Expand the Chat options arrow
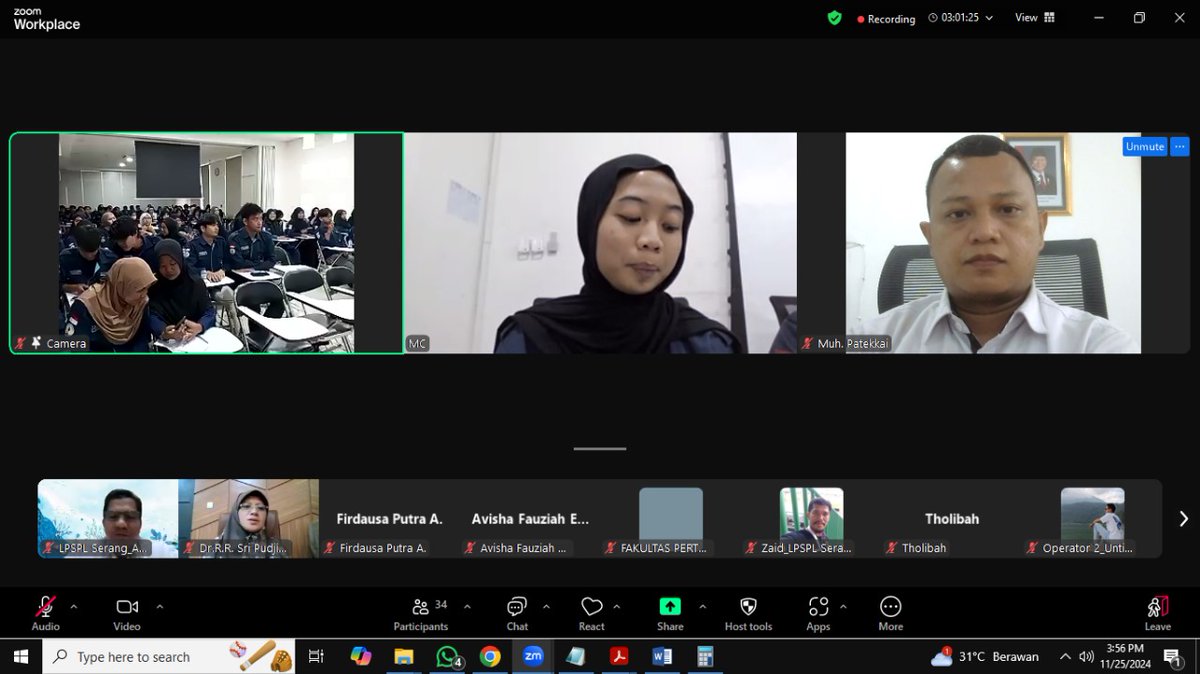This screenshot has width=1200, height=674. 546,606
